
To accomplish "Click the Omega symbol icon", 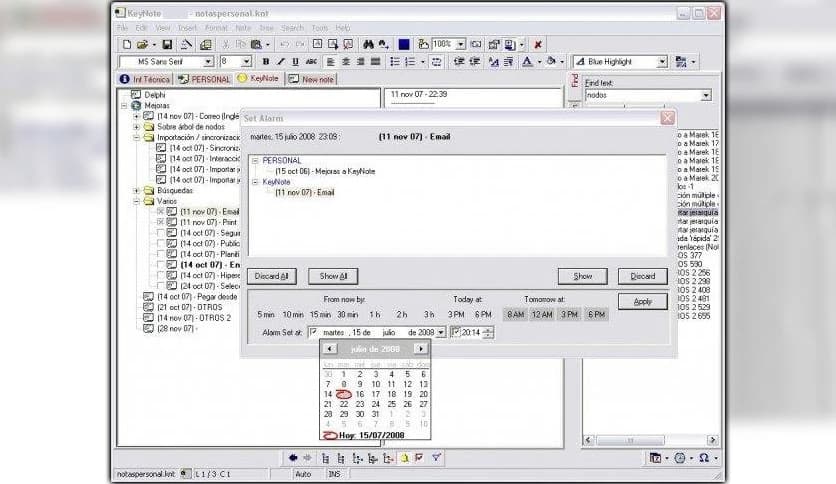I will click(704, 458).
